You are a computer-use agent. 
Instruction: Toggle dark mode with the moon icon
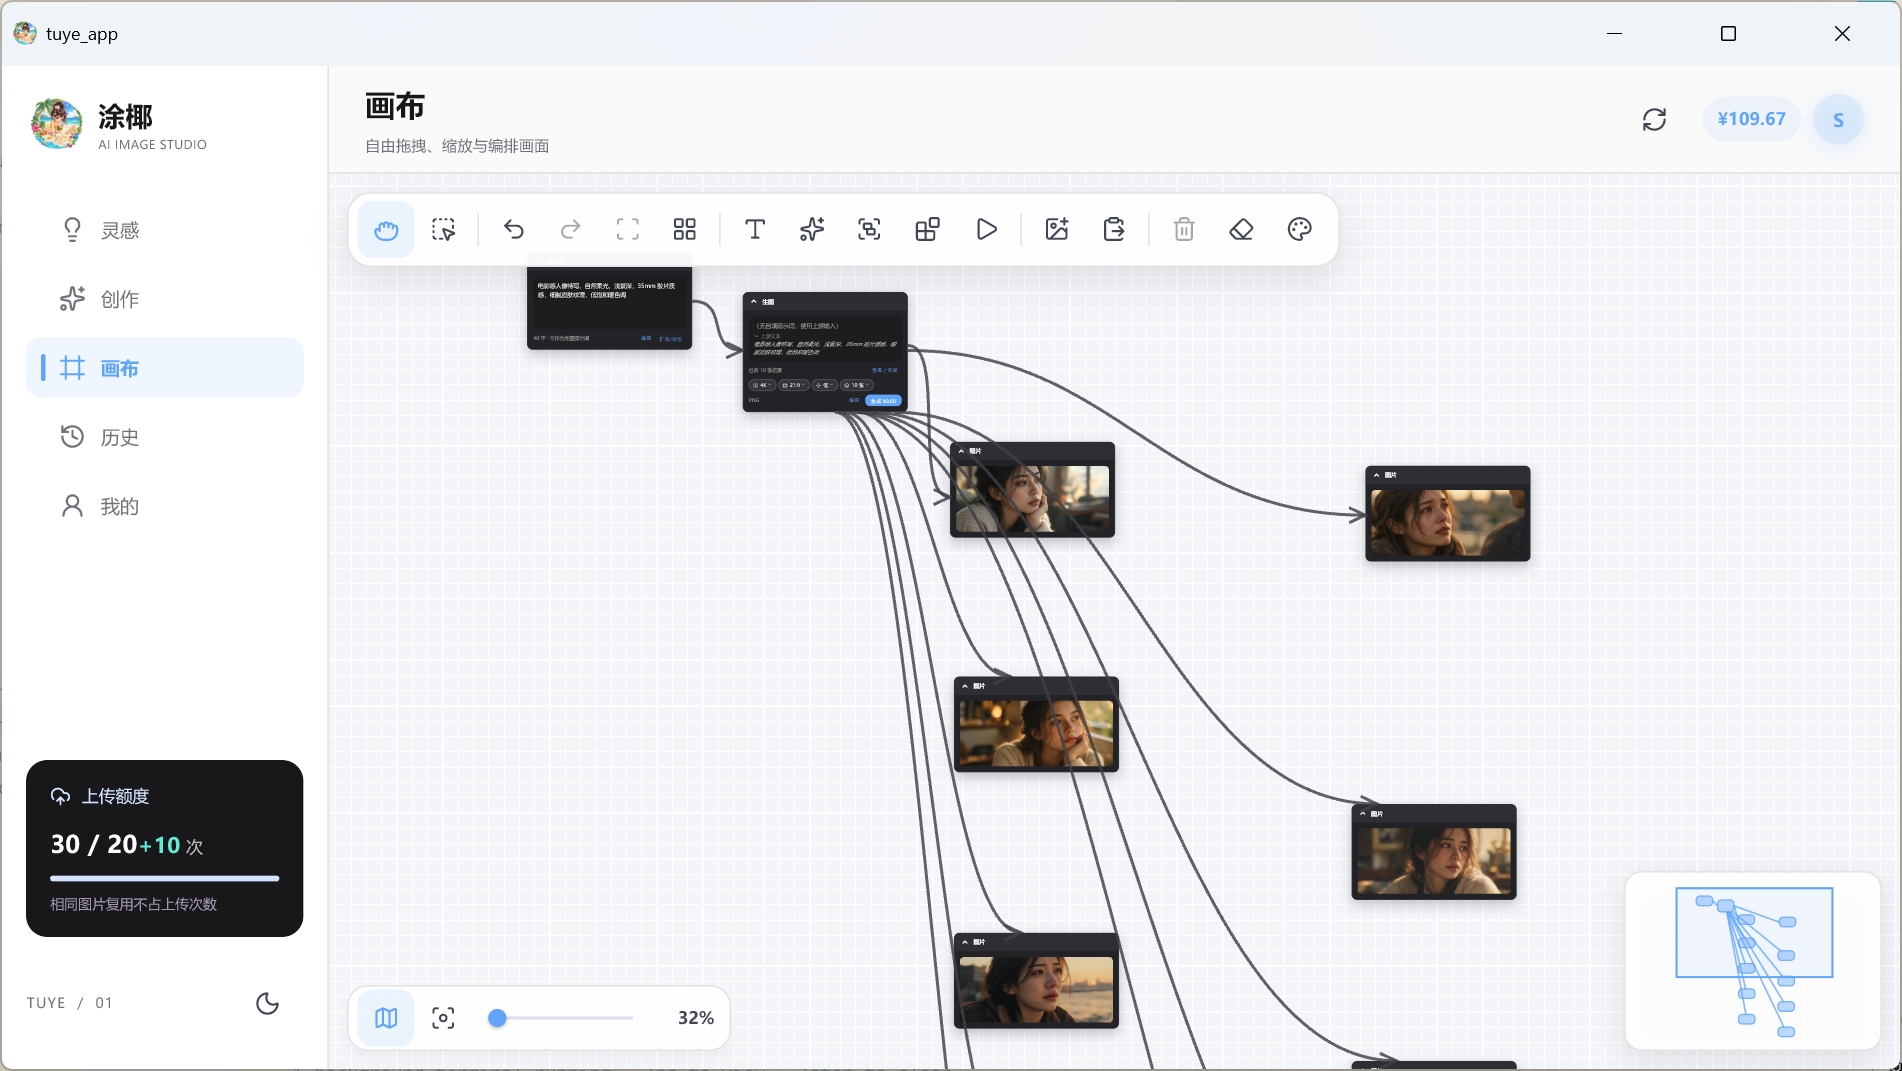coord(267,1003)
